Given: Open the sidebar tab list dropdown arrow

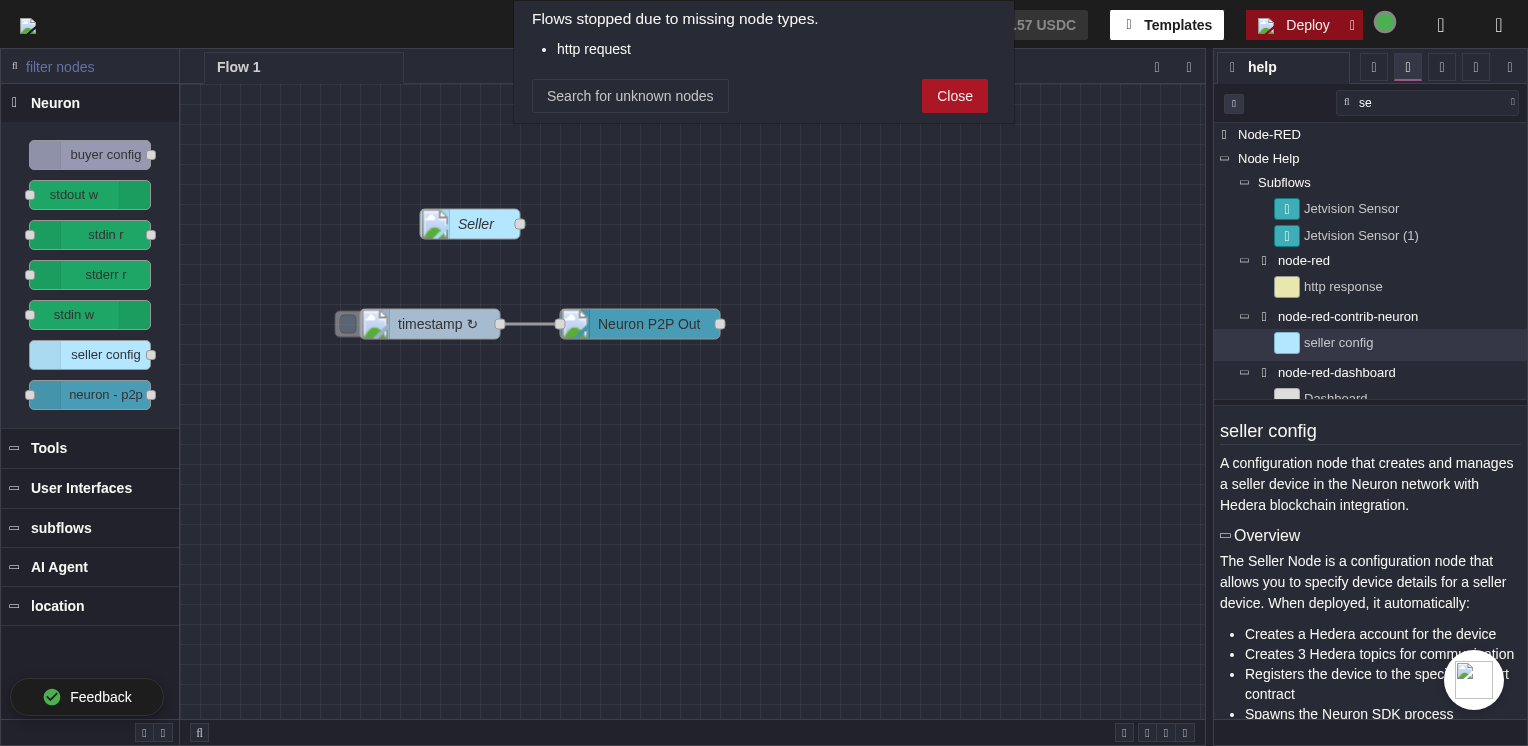Looking at the screenshot, I should (x=1510, y=67).
